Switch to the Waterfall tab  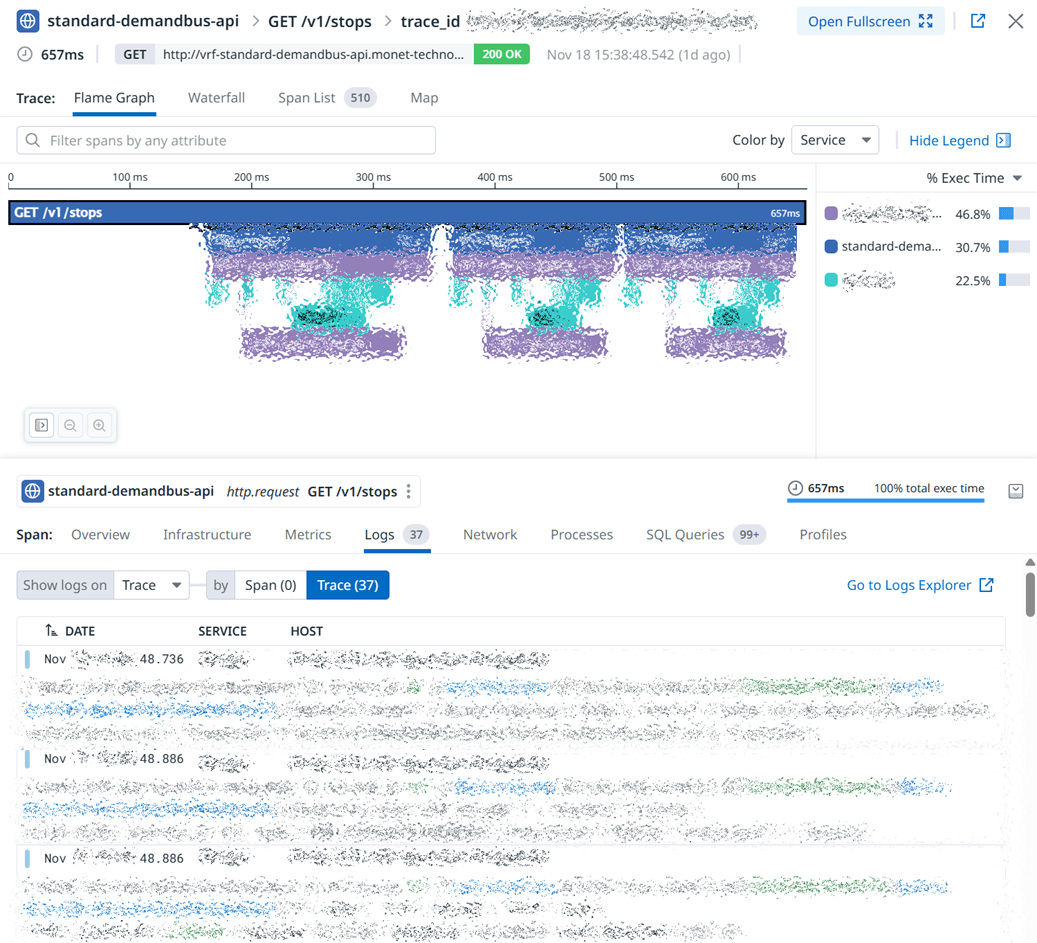tap(216, 98)
